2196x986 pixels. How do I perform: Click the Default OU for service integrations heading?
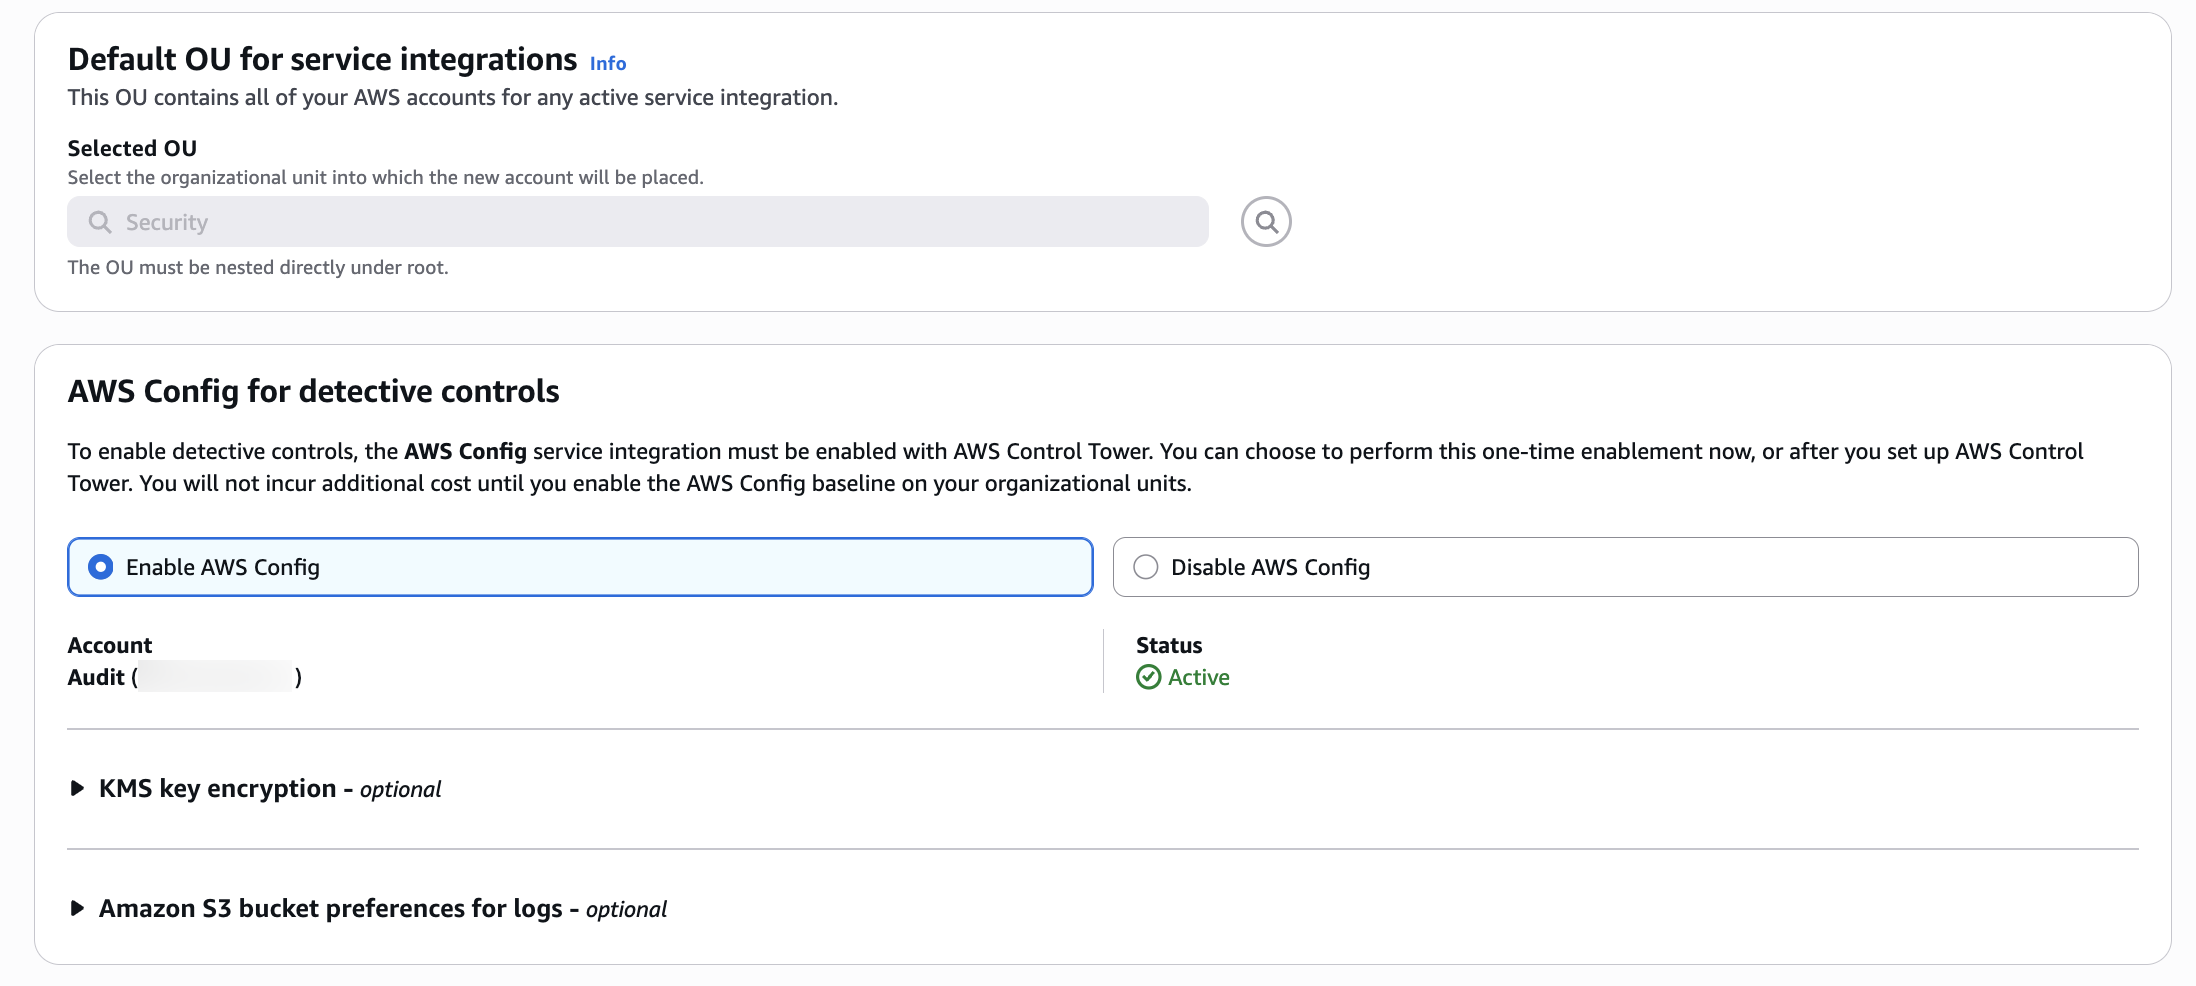click(x=319, y=58)
